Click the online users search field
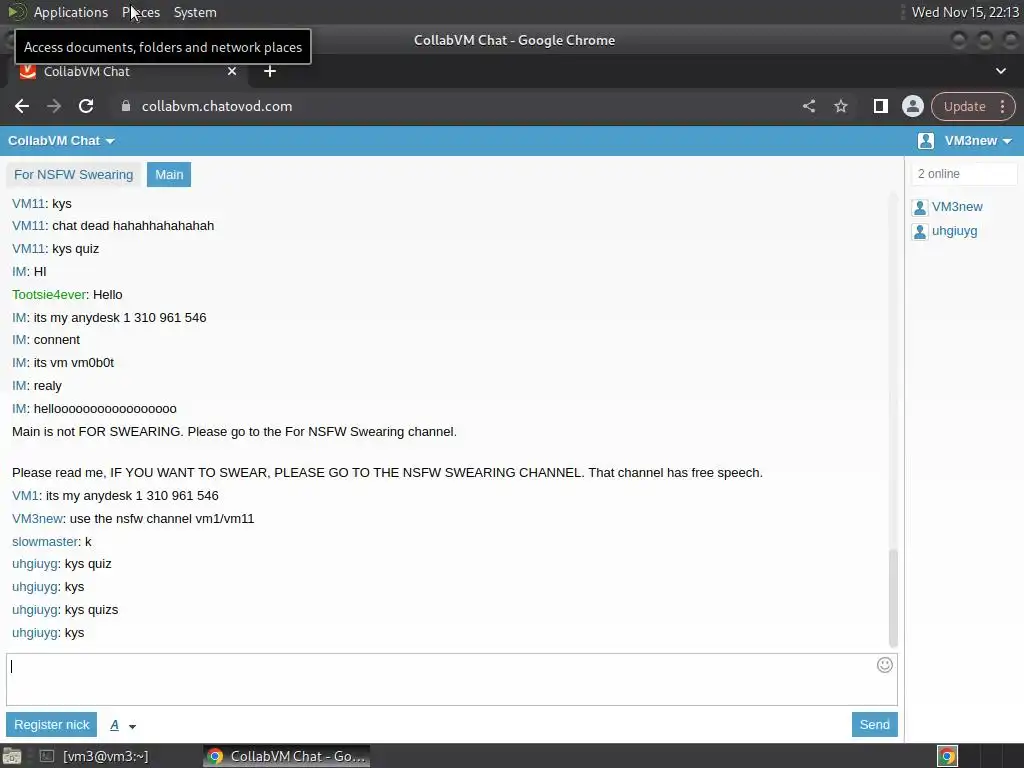1024x768 pixels. 963,174
